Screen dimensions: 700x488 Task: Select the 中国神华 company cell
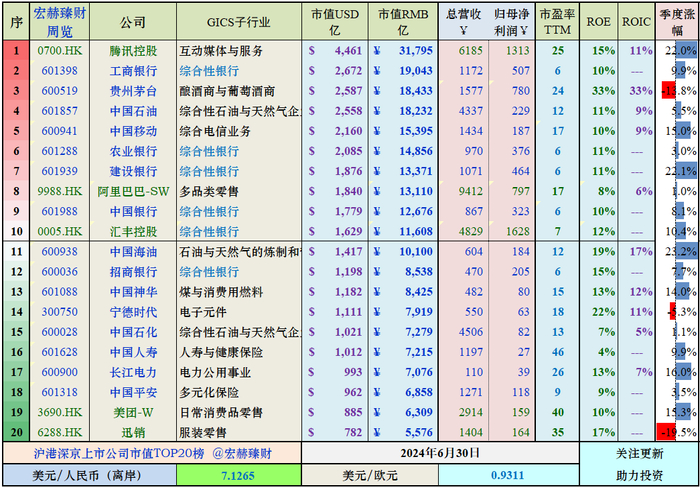[133, 292]
